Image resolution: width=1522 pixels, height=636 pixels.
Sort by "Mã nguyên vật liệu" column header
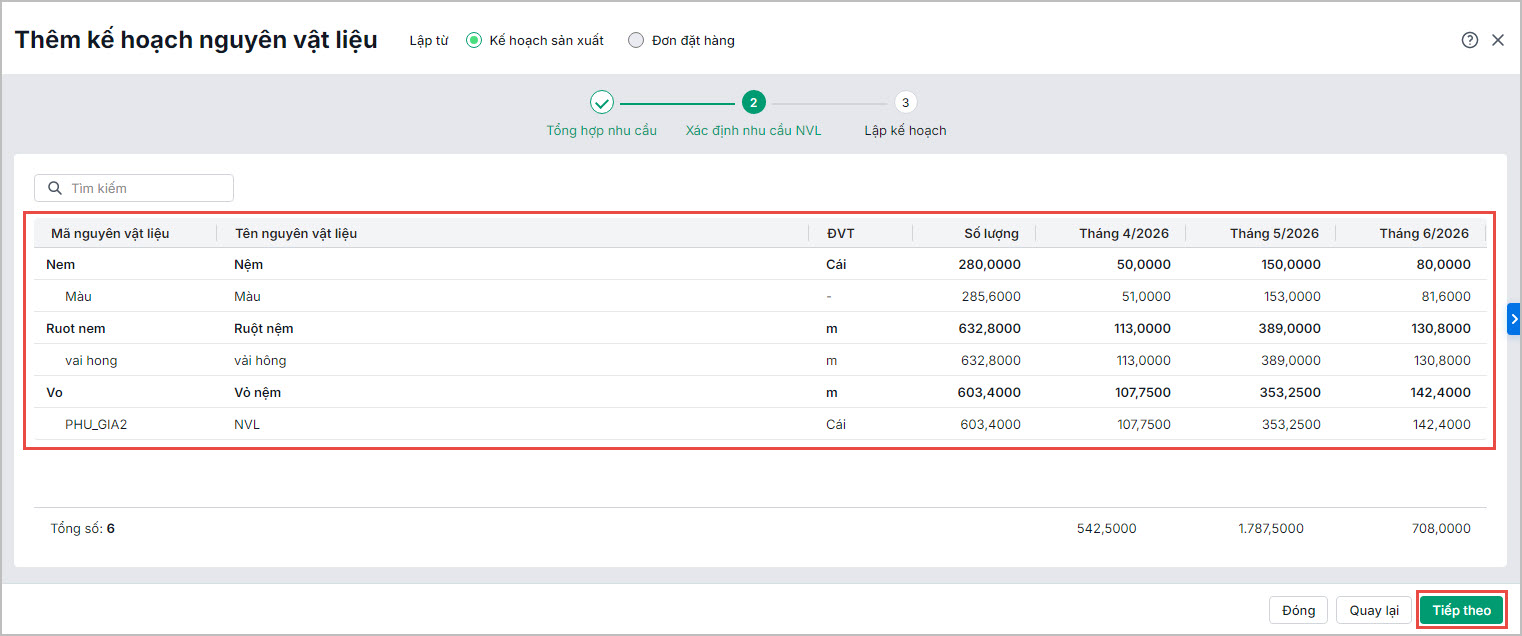point(110,234)
